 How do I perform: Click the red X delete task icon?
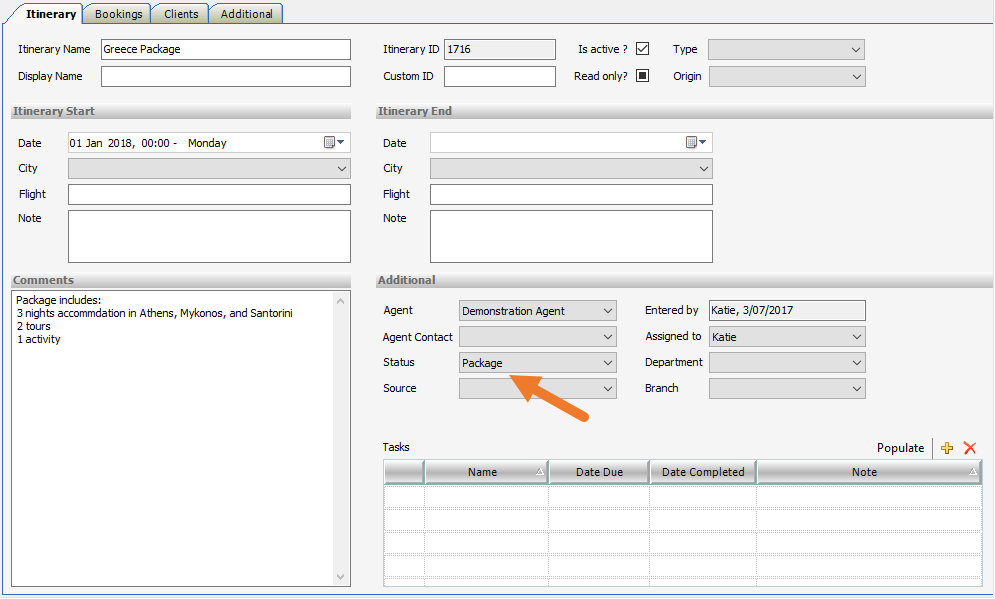[969, 449]
